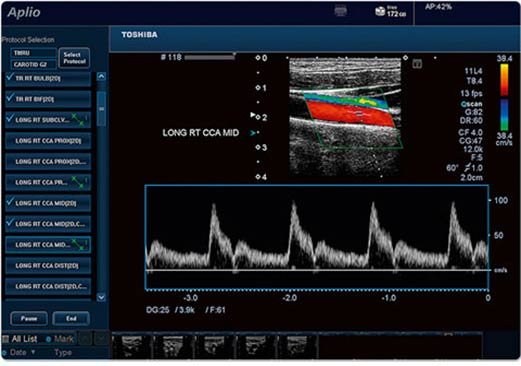The height and width of the screenshot is (366, 521).
Task: Open the Date sort dropdown arrow
Action: point(33,352)
